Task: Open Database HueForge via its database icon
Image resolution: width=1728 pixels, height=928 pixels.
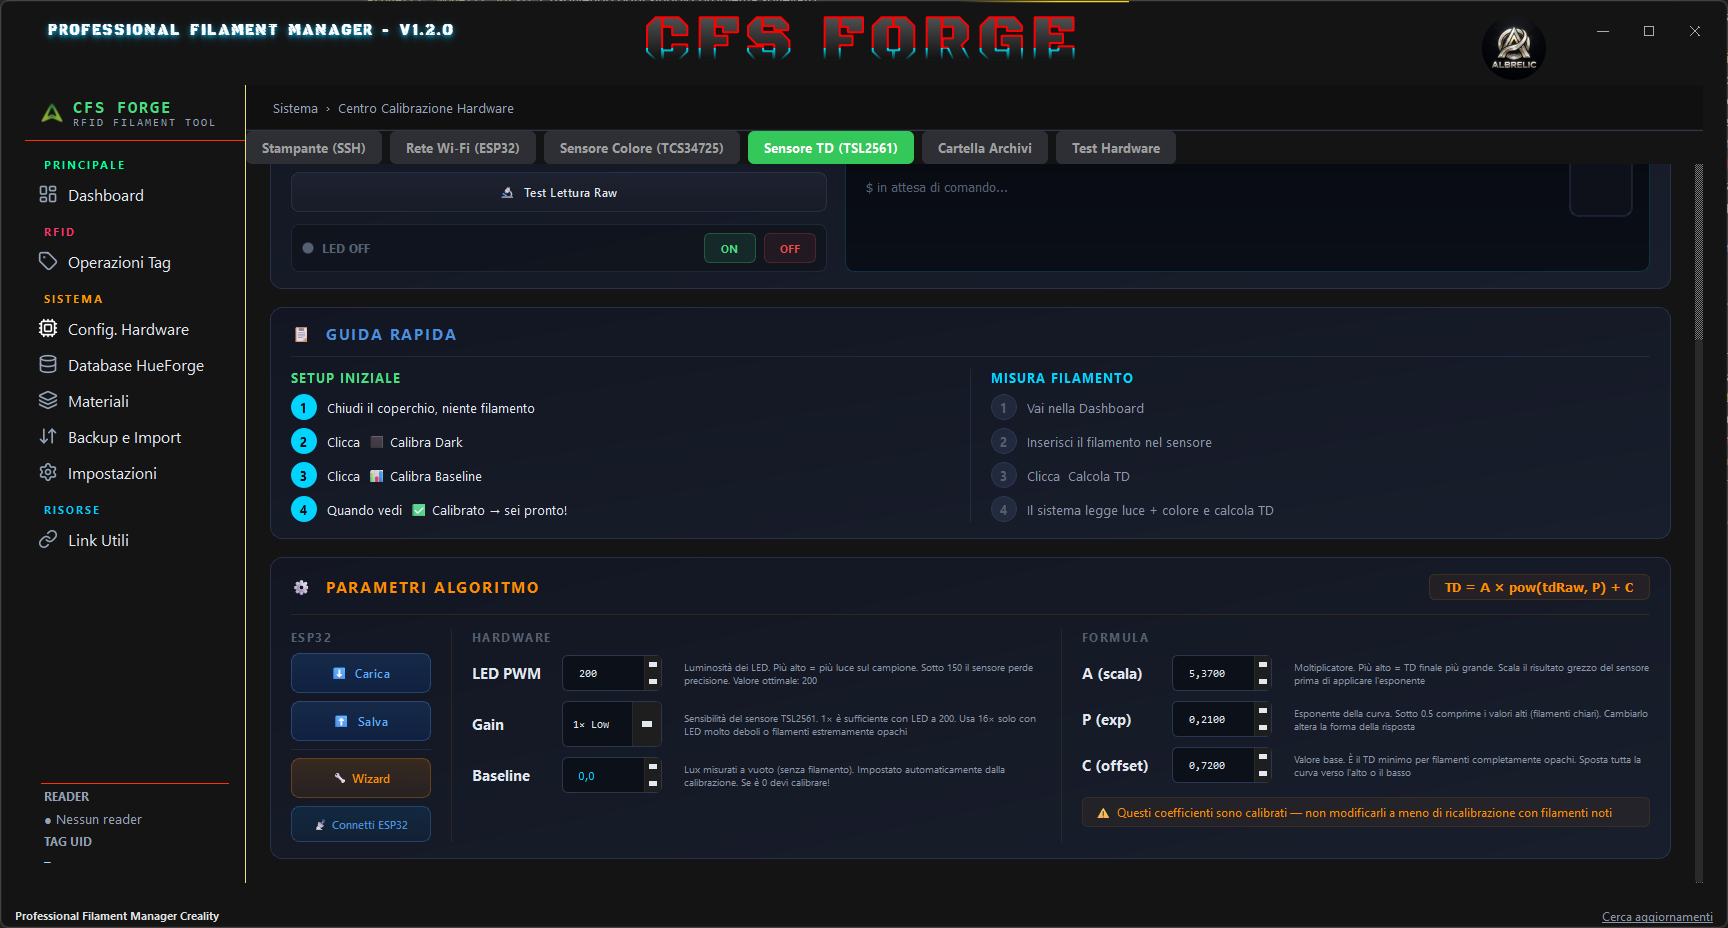Action: pos(48,364)
